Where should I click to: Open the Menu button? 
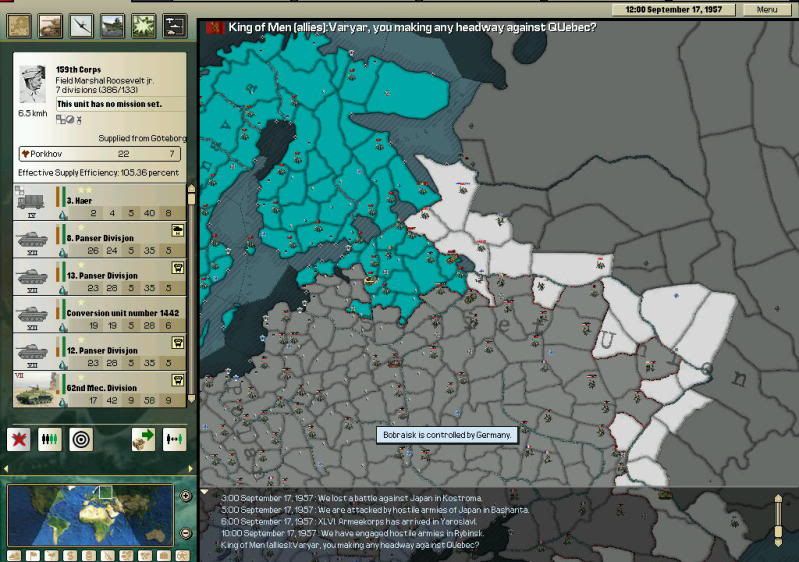pos(767,10)
